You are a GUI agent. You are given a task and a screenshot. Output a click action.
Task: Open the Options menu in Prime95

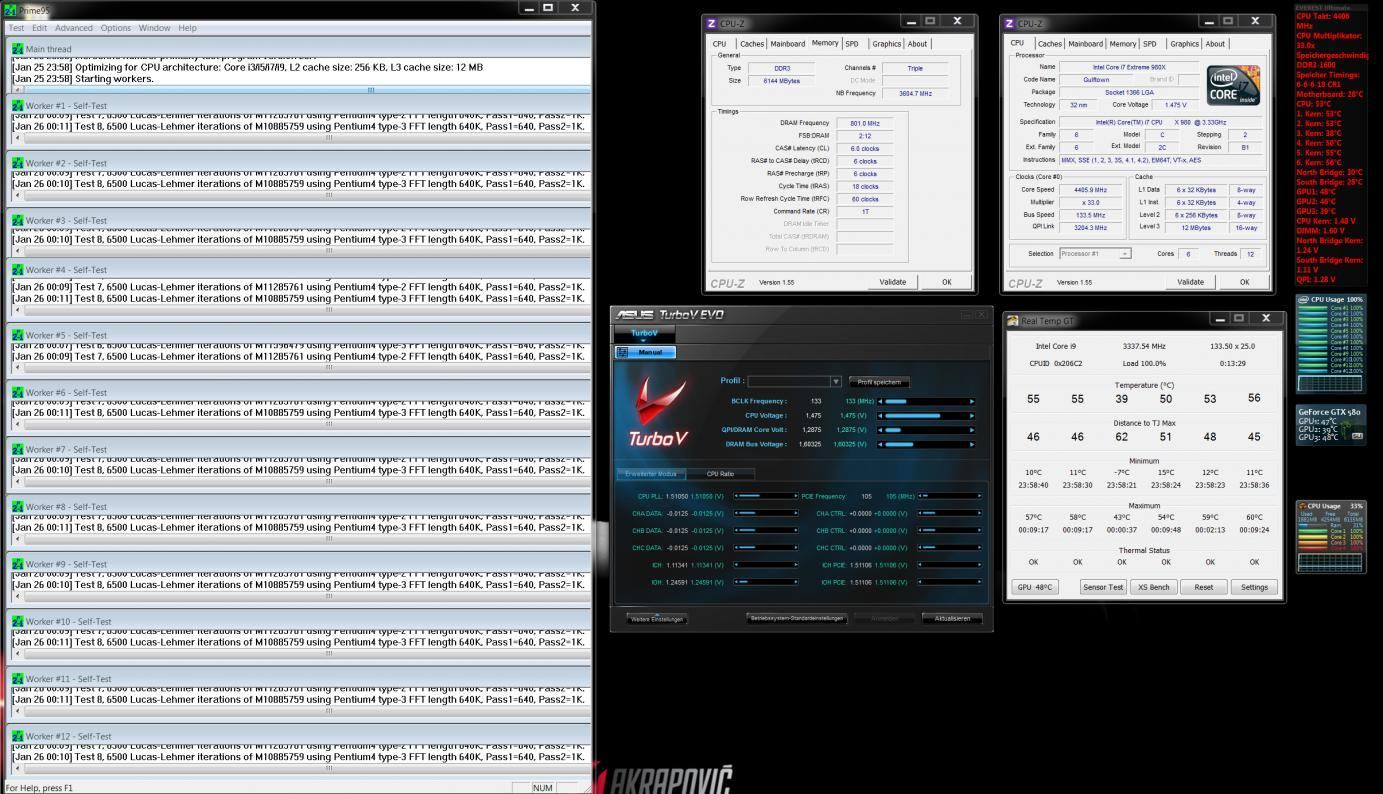[116, 28]
